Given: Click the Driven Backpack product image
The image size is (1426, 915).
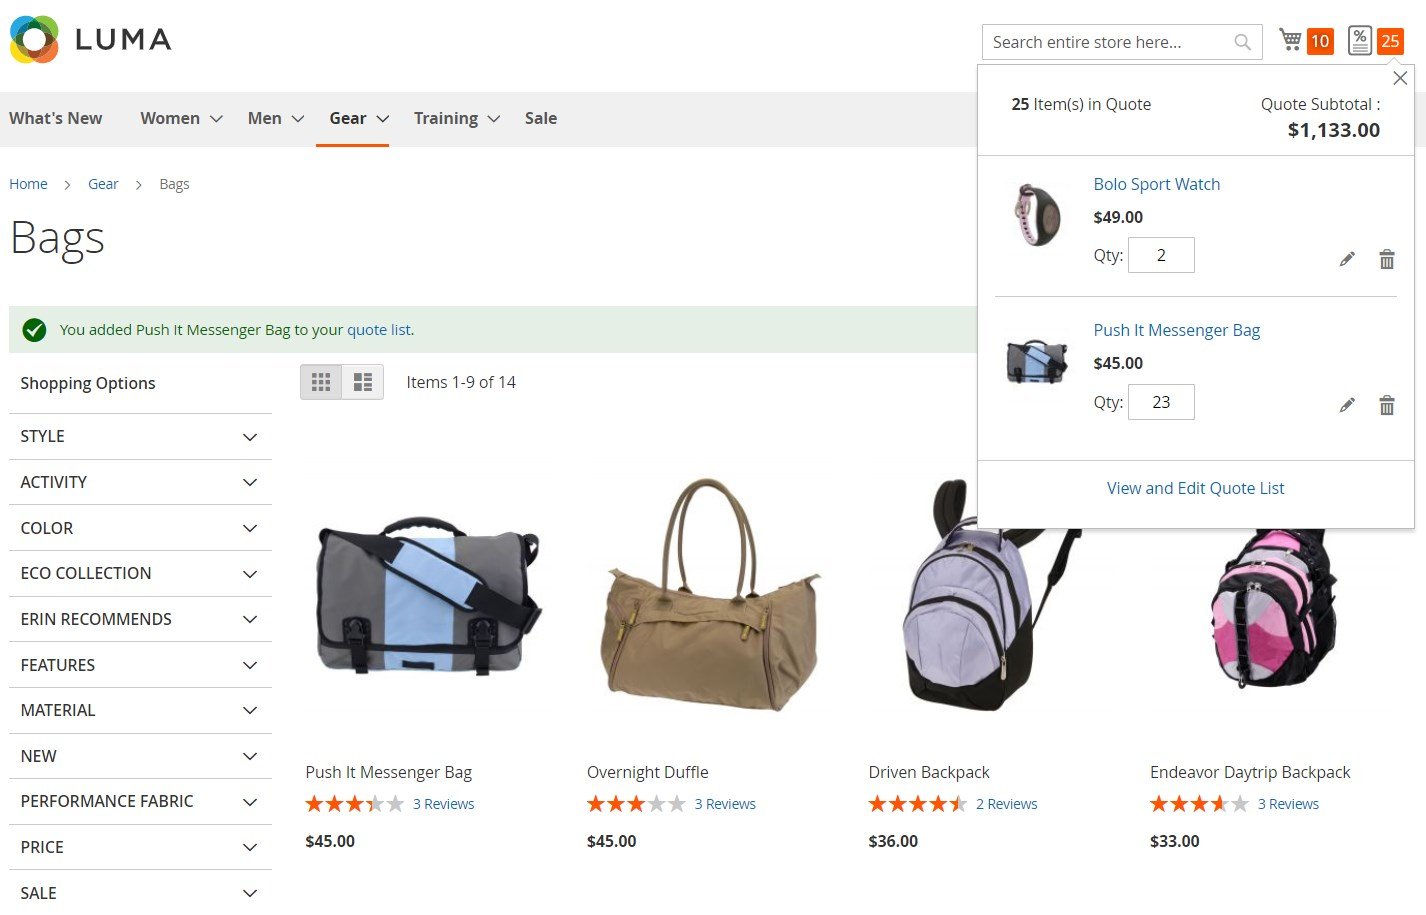Looking at the screenshot, I should click(x=992, y=596).
